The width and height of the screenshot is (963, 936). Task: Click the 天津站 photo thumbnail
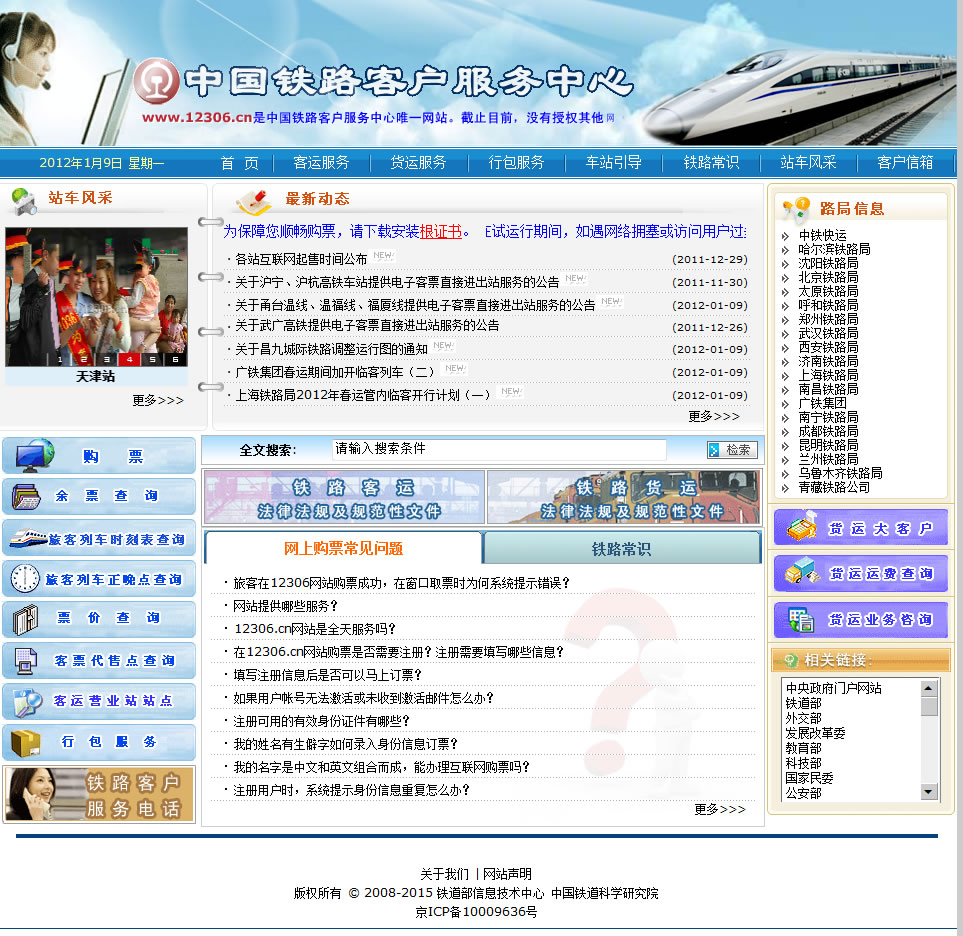96,297
